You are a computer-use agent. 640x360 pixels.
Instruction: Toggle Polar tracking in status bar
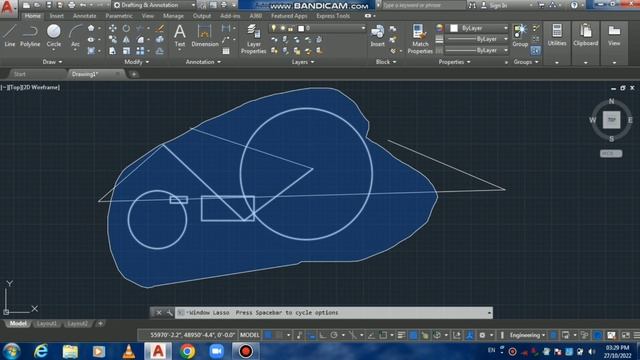(334, 335)
